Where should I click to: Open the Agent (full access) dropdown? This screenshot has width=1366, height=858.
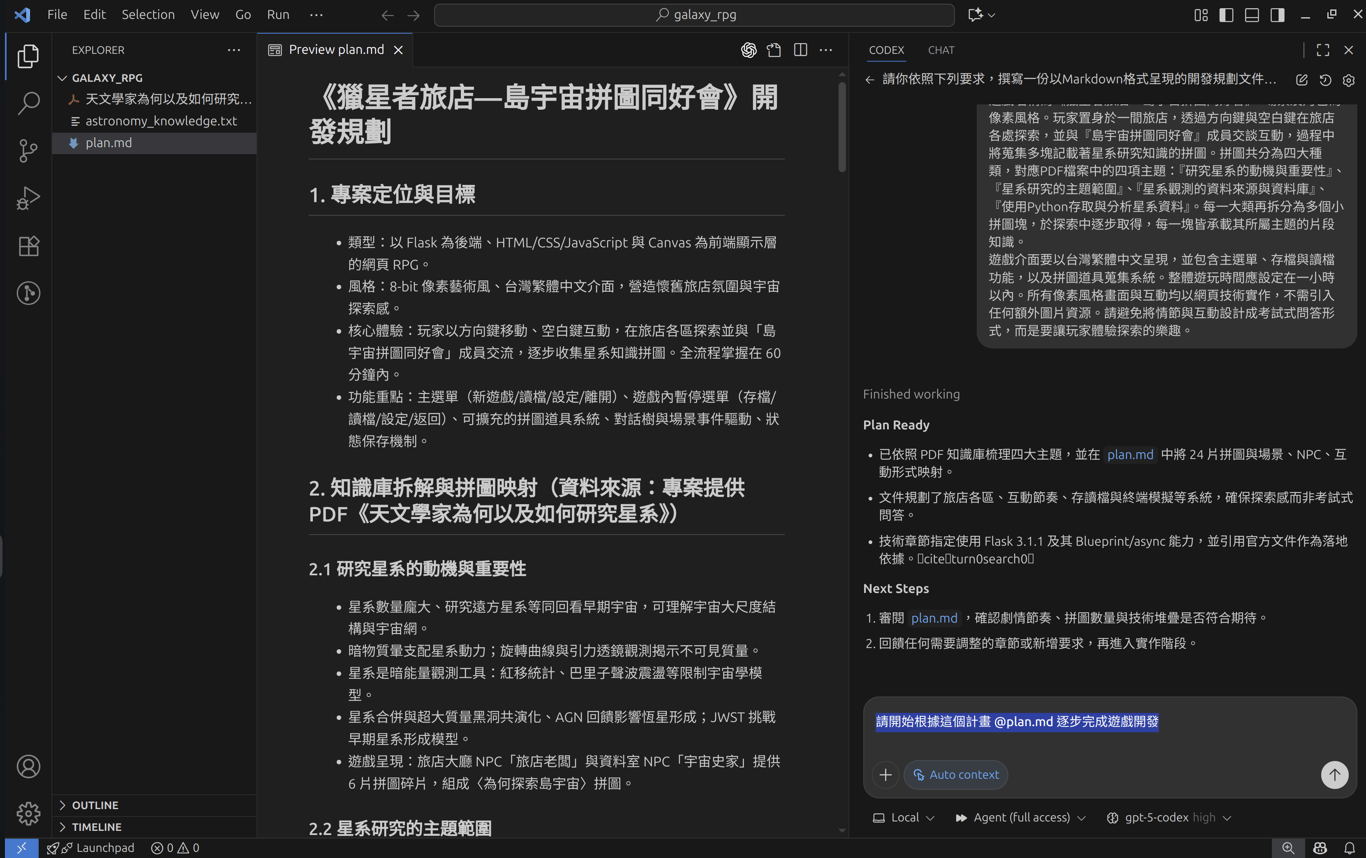click(1020, 818)
